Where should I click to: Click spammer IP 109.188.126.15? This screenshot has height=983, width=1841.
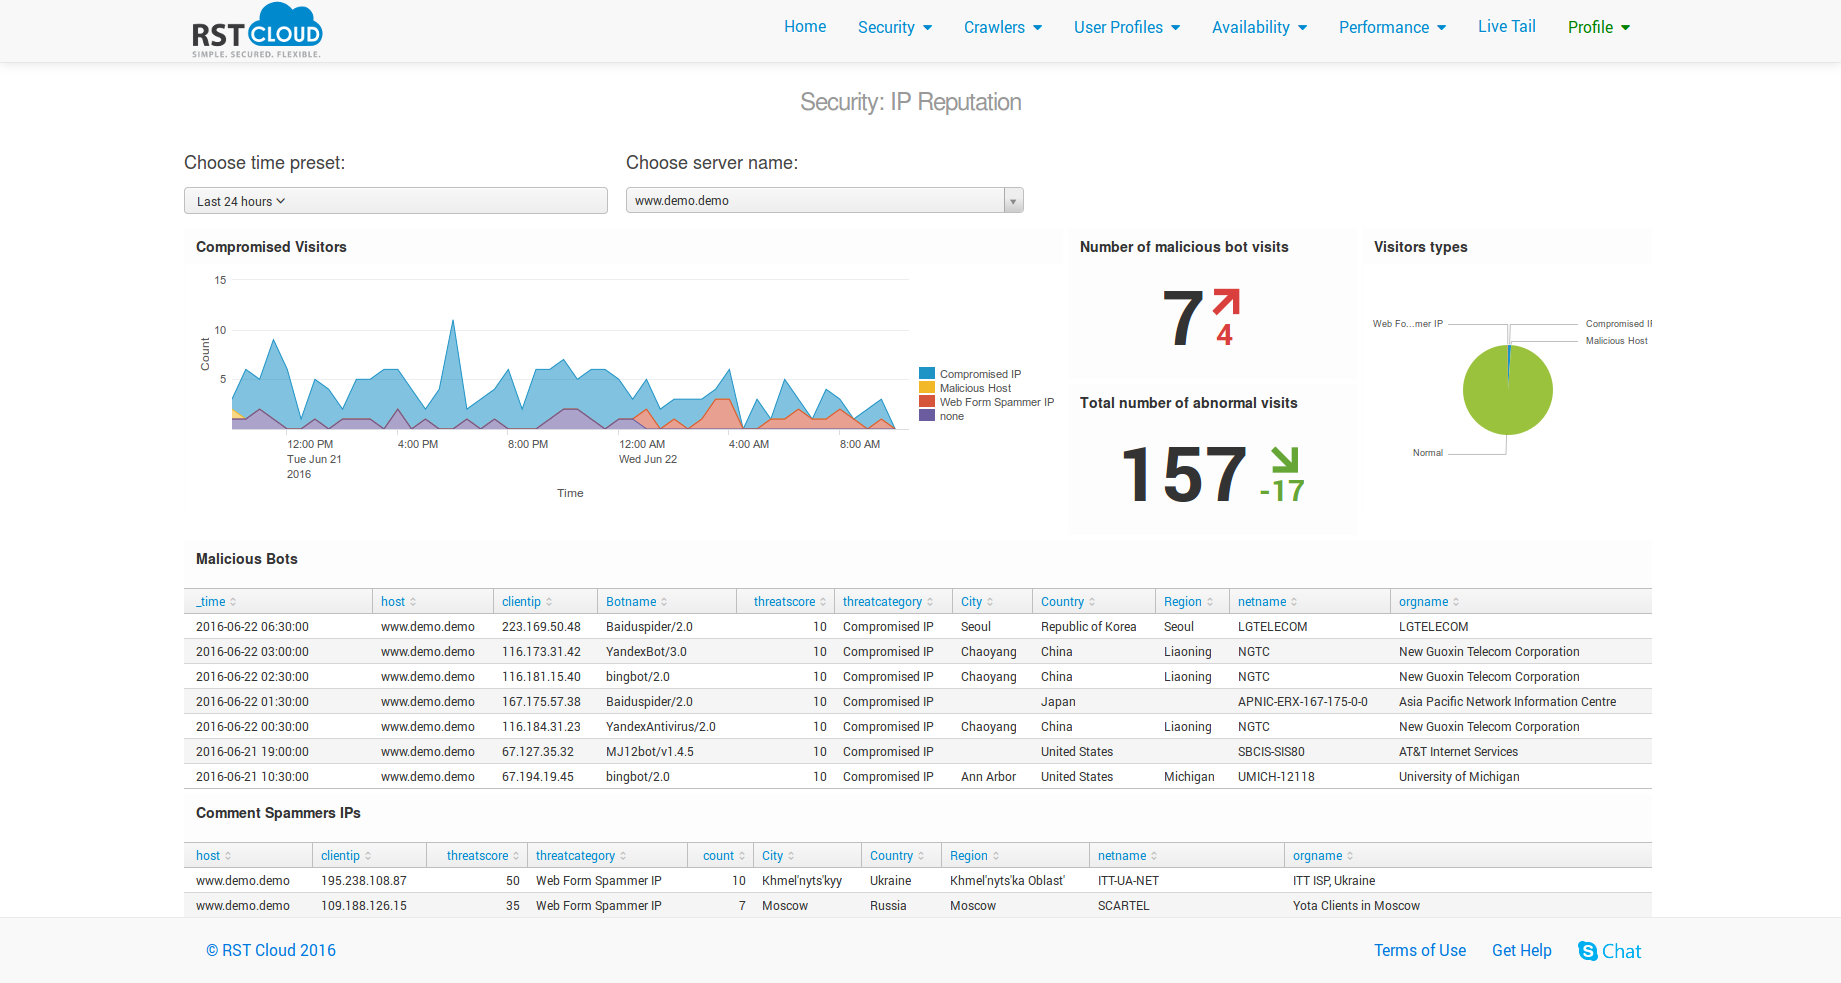(364, 906)
